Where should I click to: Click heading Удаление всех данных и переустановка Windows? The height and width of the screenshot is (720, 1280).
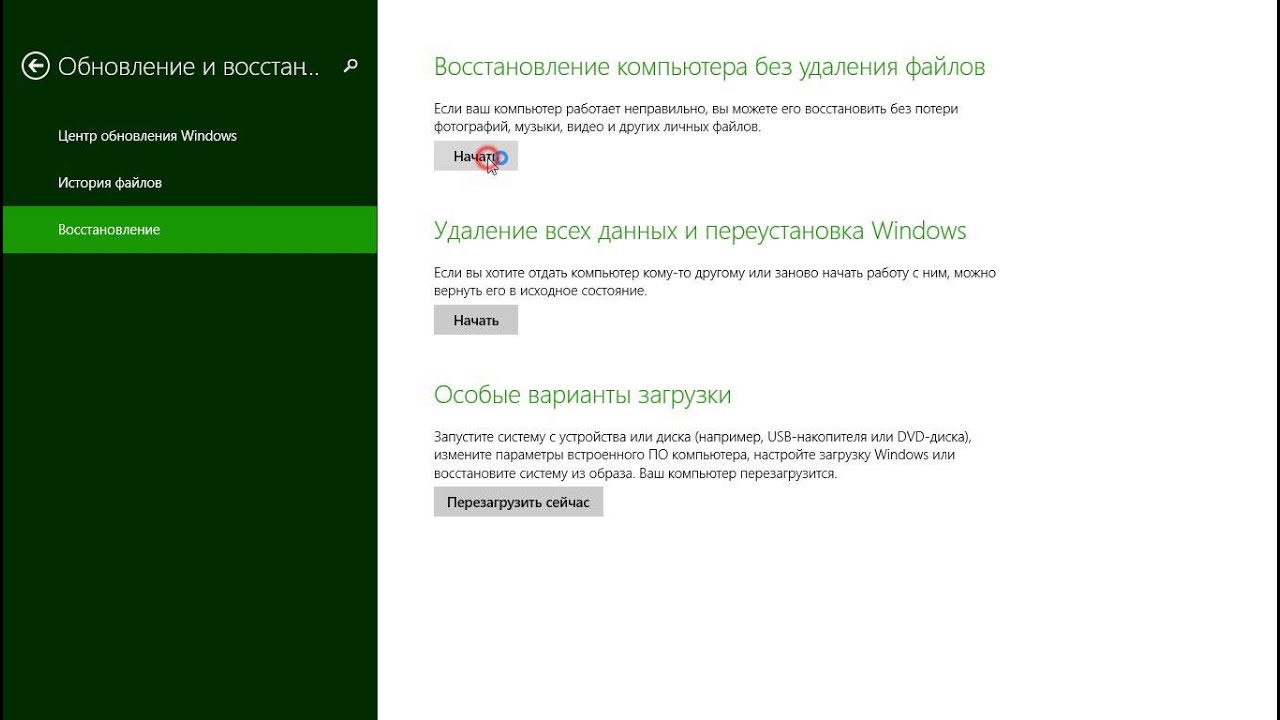click(700, 231)
